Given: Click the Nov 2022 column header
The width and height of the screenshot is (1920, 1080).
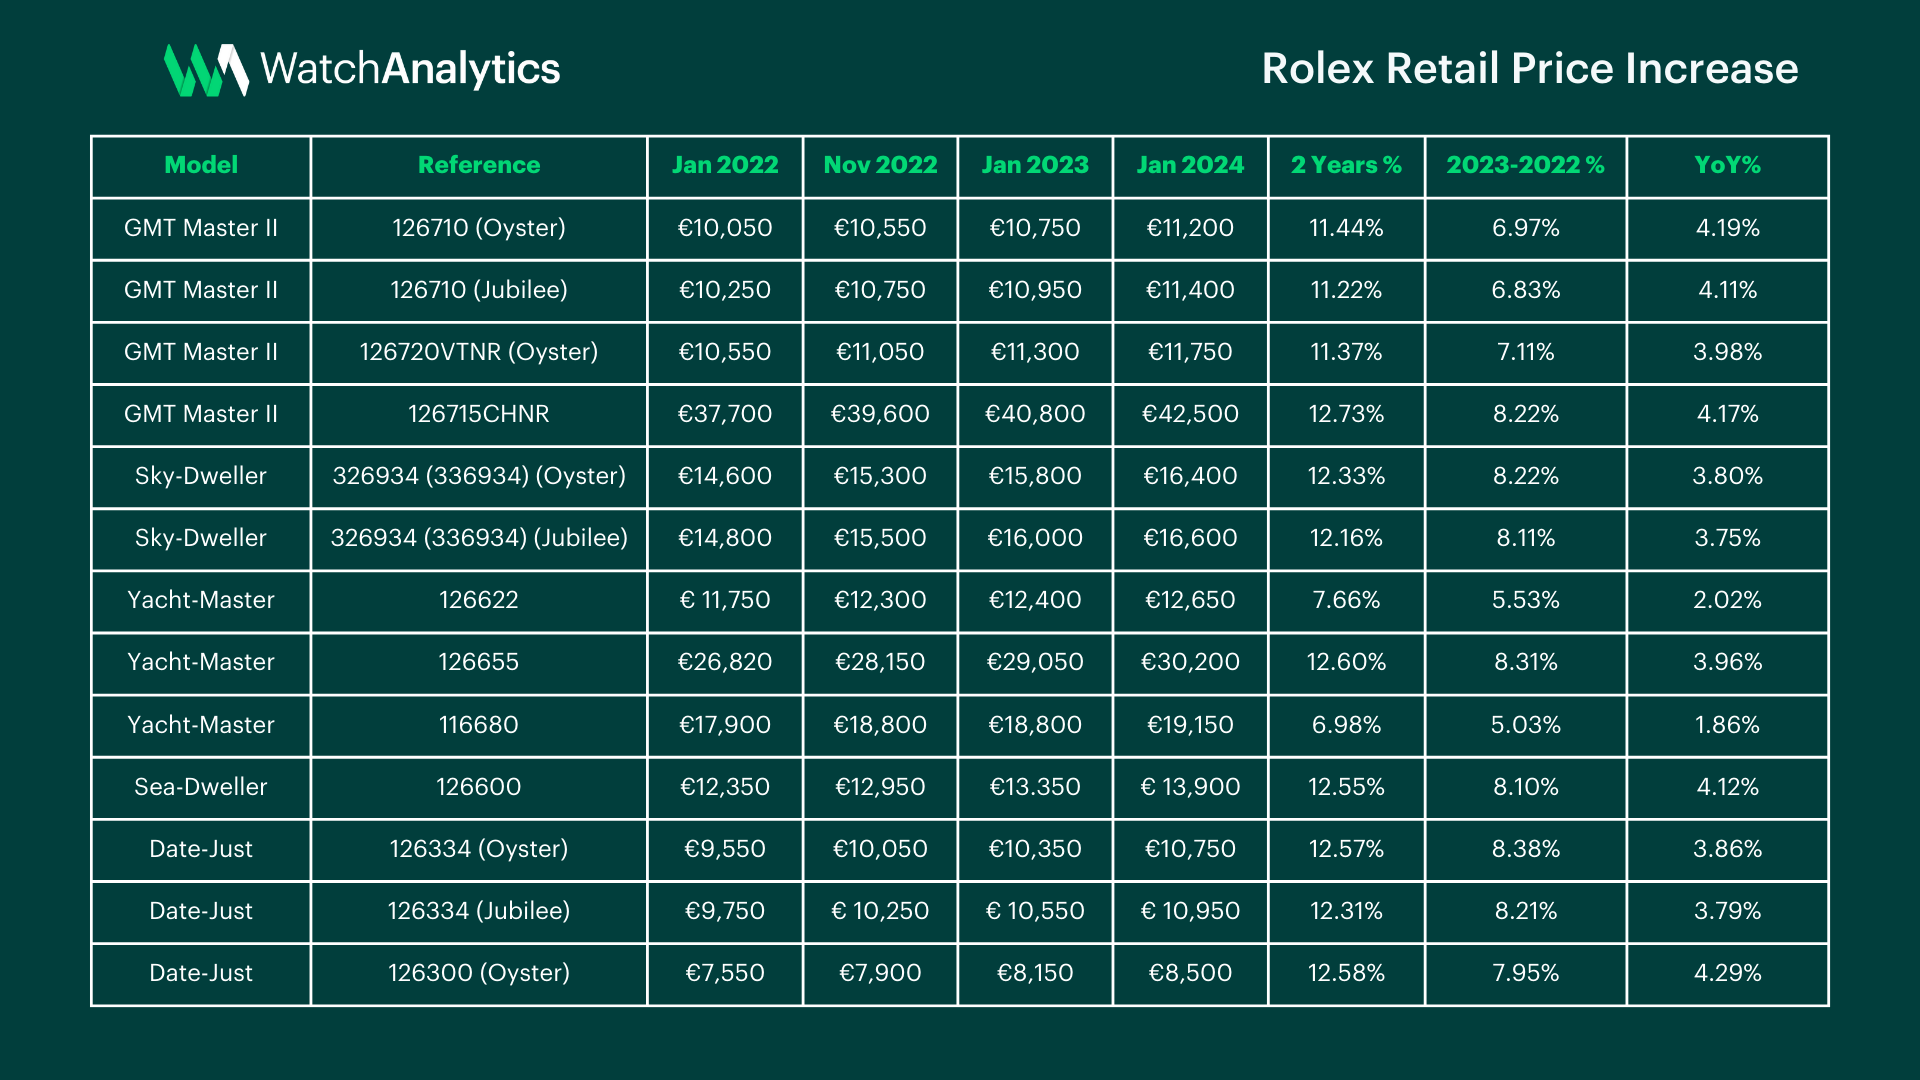Looking at the screenshot, I should [880, 165].
